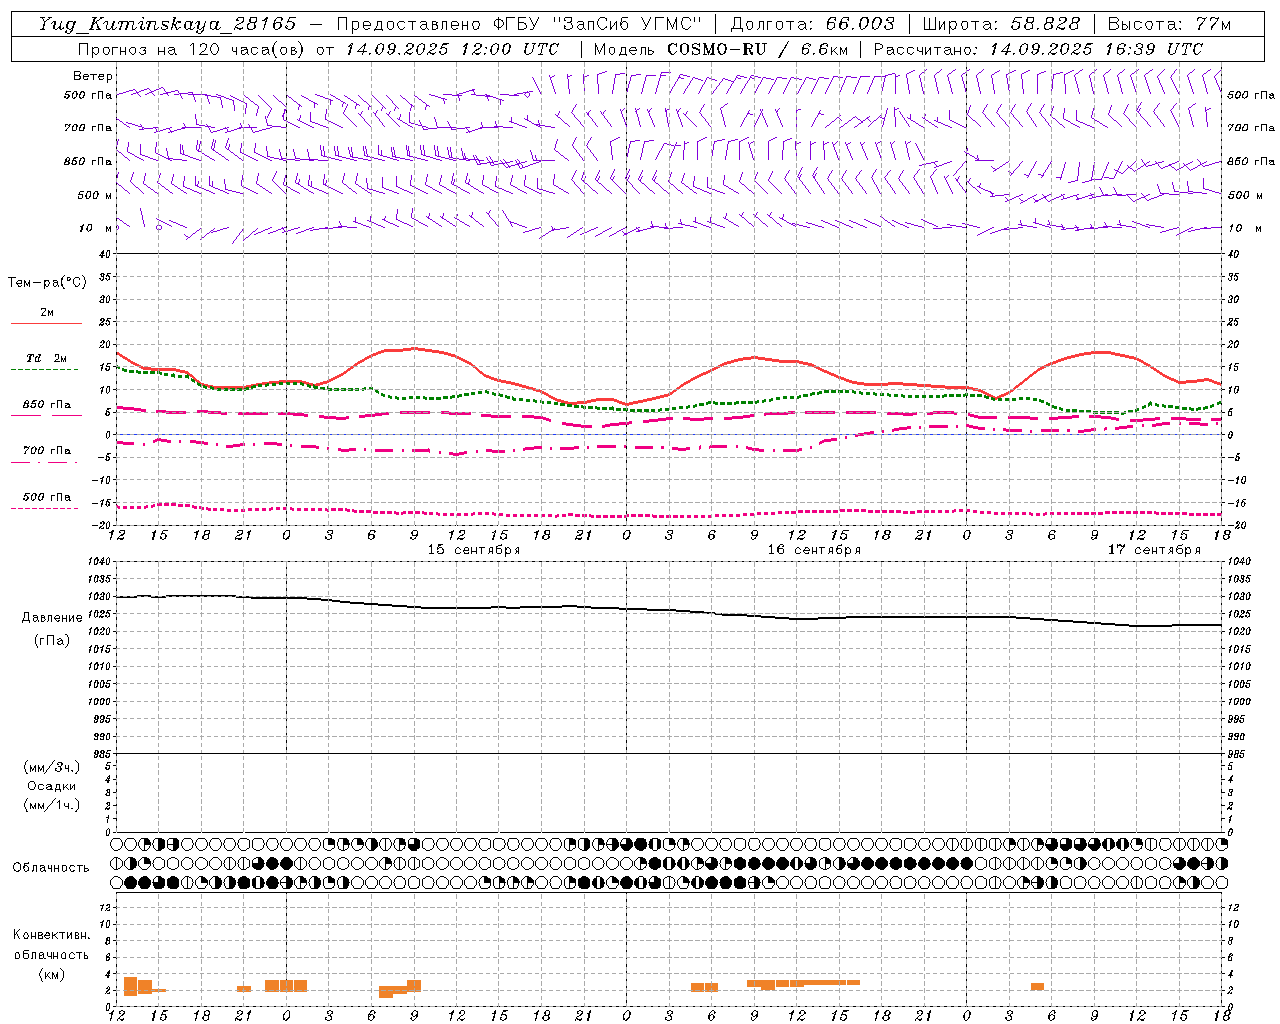Click the Облачность panel label
Screen dimensions: 1280x1024
[51, 868]
